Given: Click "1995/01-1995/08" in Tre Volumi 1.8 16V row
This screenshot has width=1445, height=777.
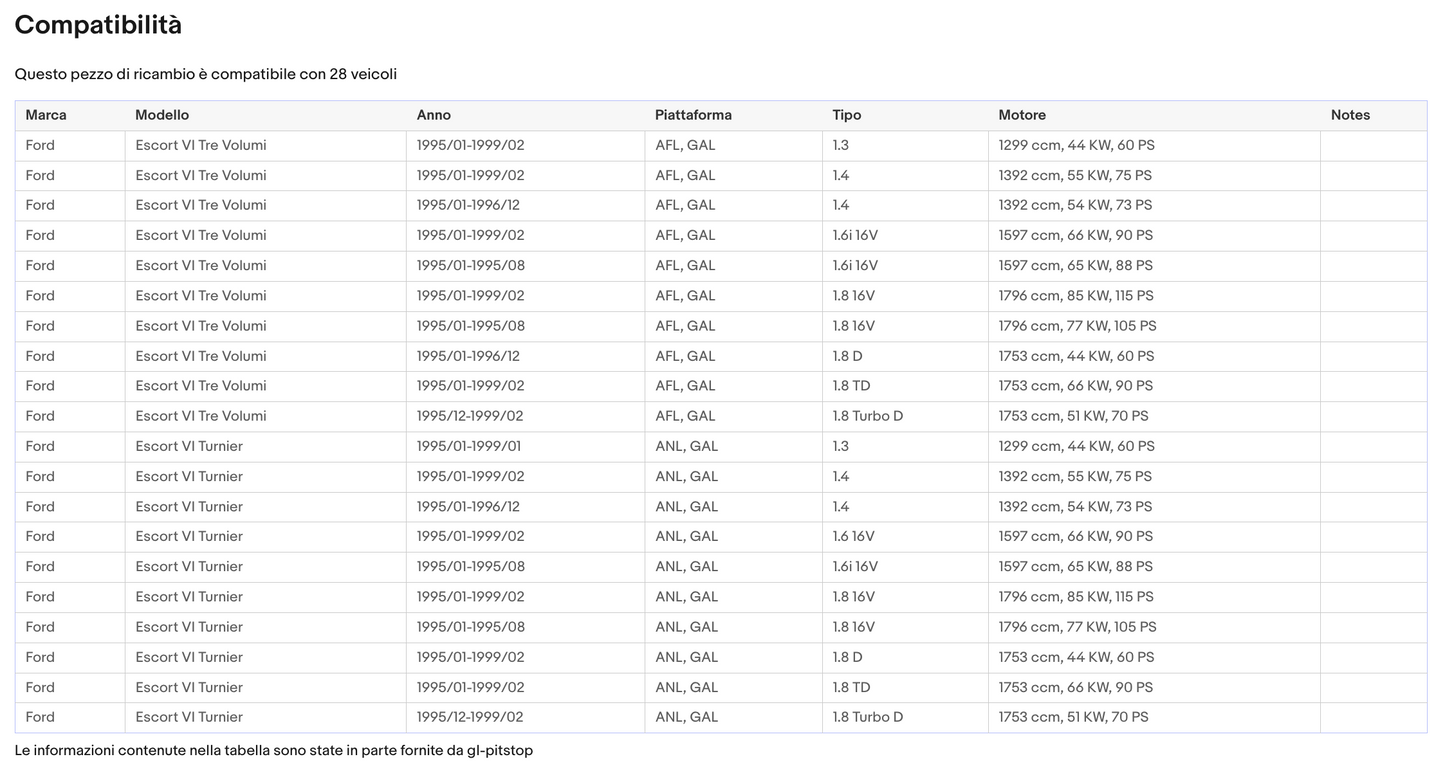Looking at the screenshot, I should [471, 325].
